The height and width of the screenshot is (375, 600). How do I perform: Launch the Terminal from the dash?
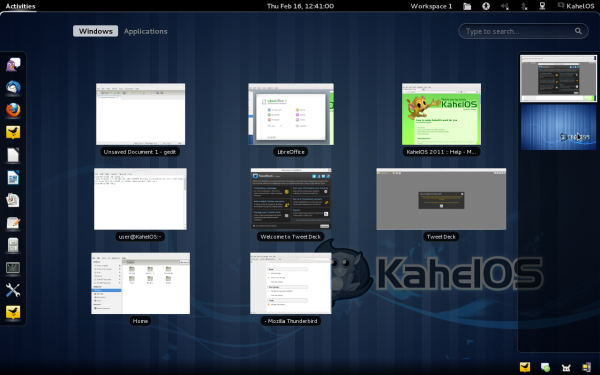click(x=13, y=268)
